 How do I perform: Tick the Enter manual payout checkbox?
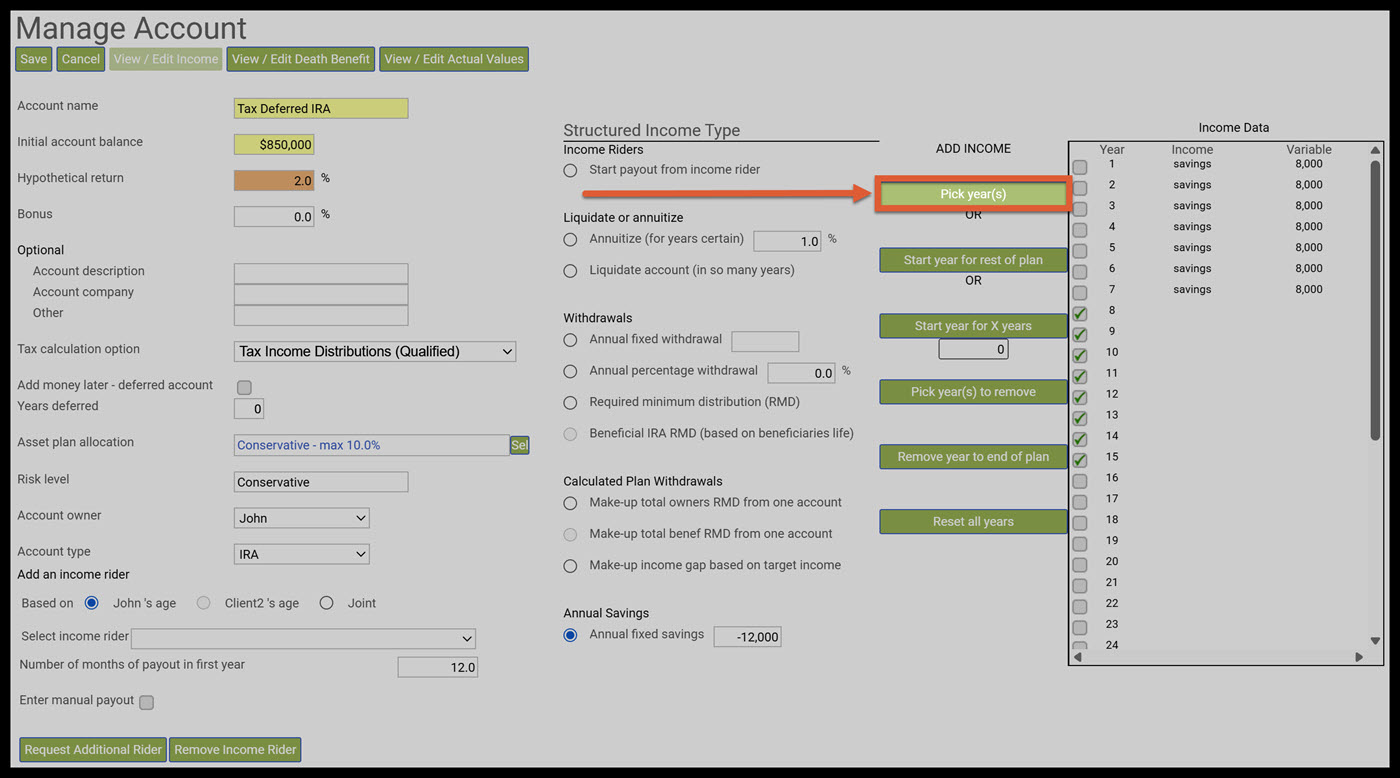pyautogui.click(x=146, y=702)
